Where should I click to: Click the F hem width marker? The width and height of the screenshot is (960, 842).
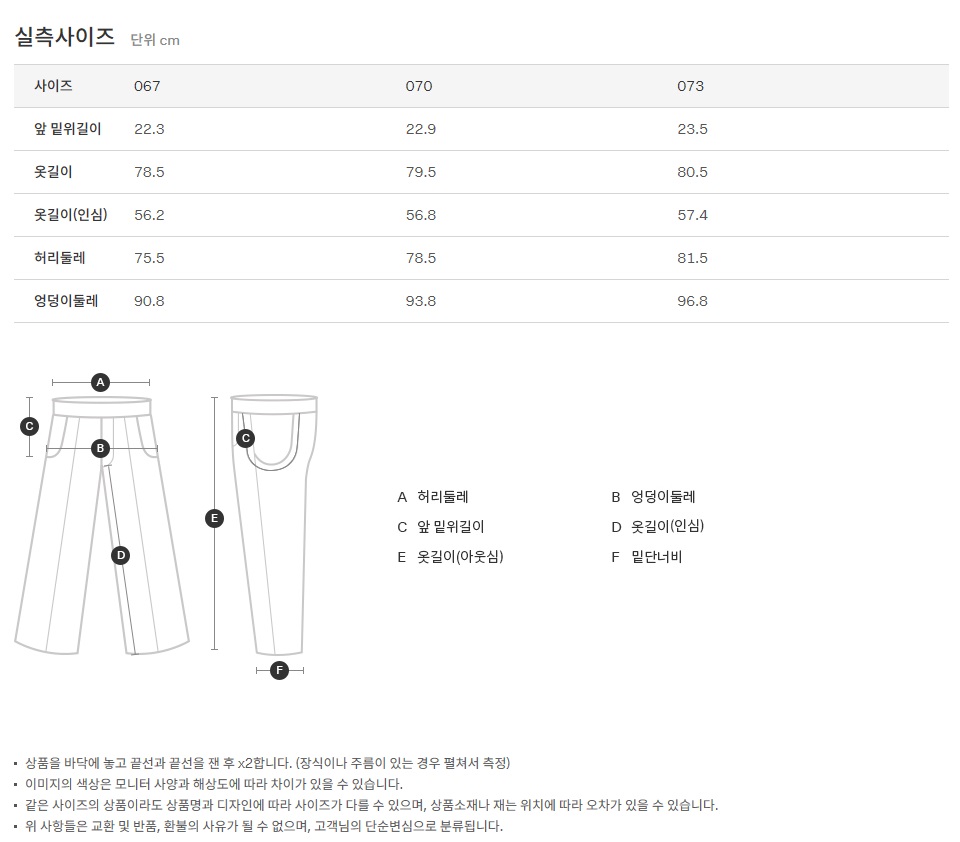(x=280, y=670)
